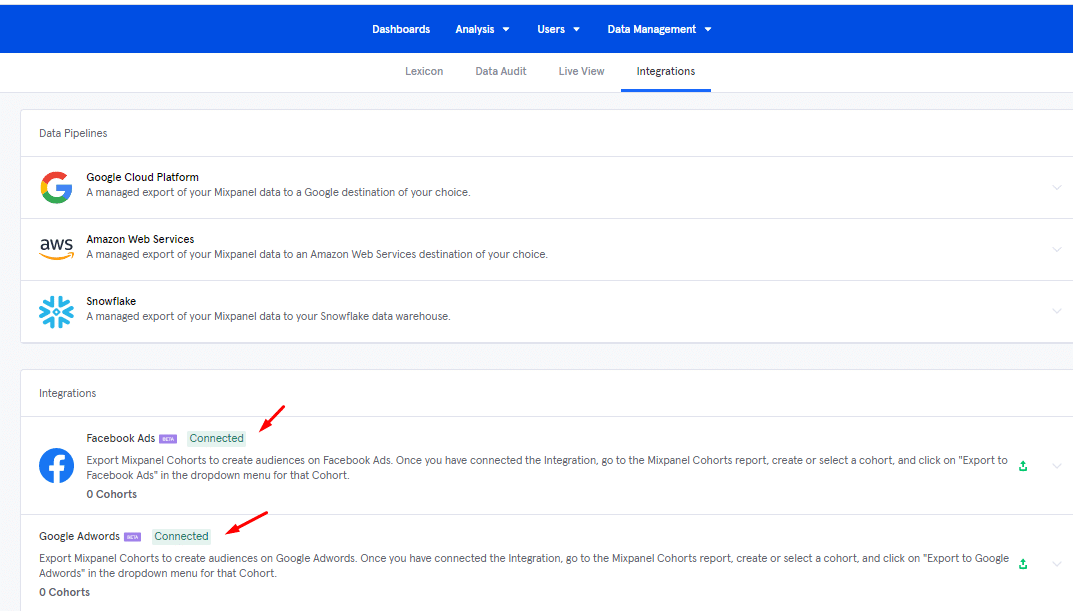Select the Integrations tab

pyautogui.click(x=666, y=71)
